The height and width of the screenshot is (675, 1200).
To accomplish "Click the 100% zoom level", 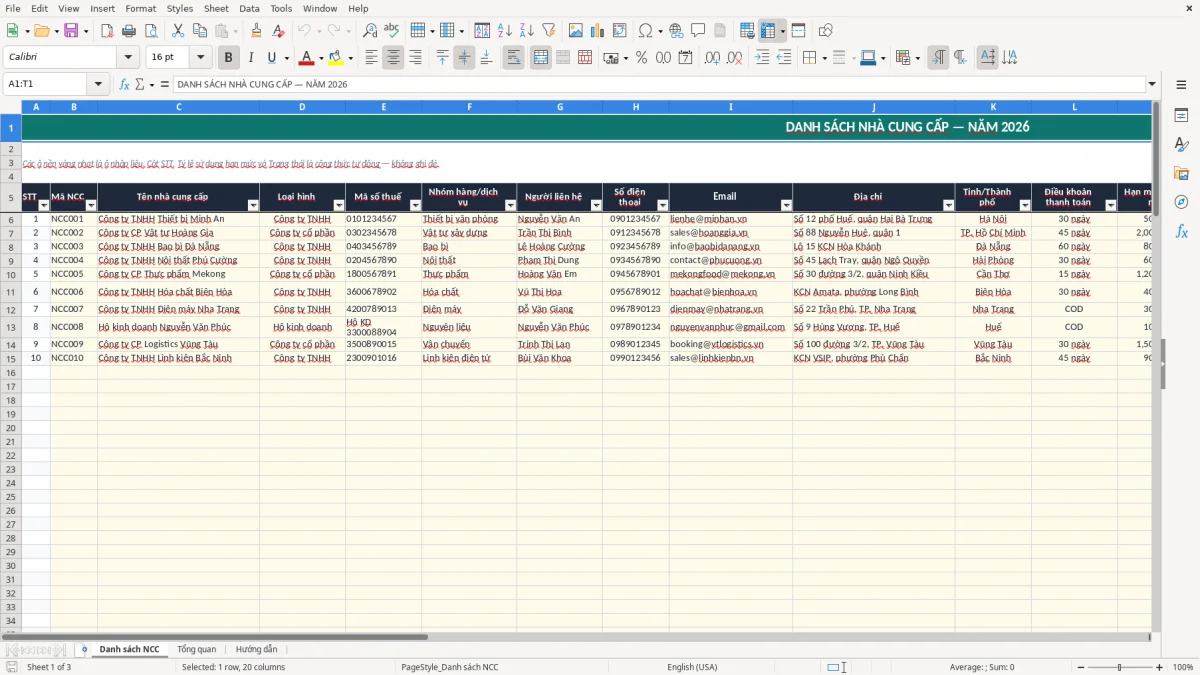I will [x=1183, y=667].
